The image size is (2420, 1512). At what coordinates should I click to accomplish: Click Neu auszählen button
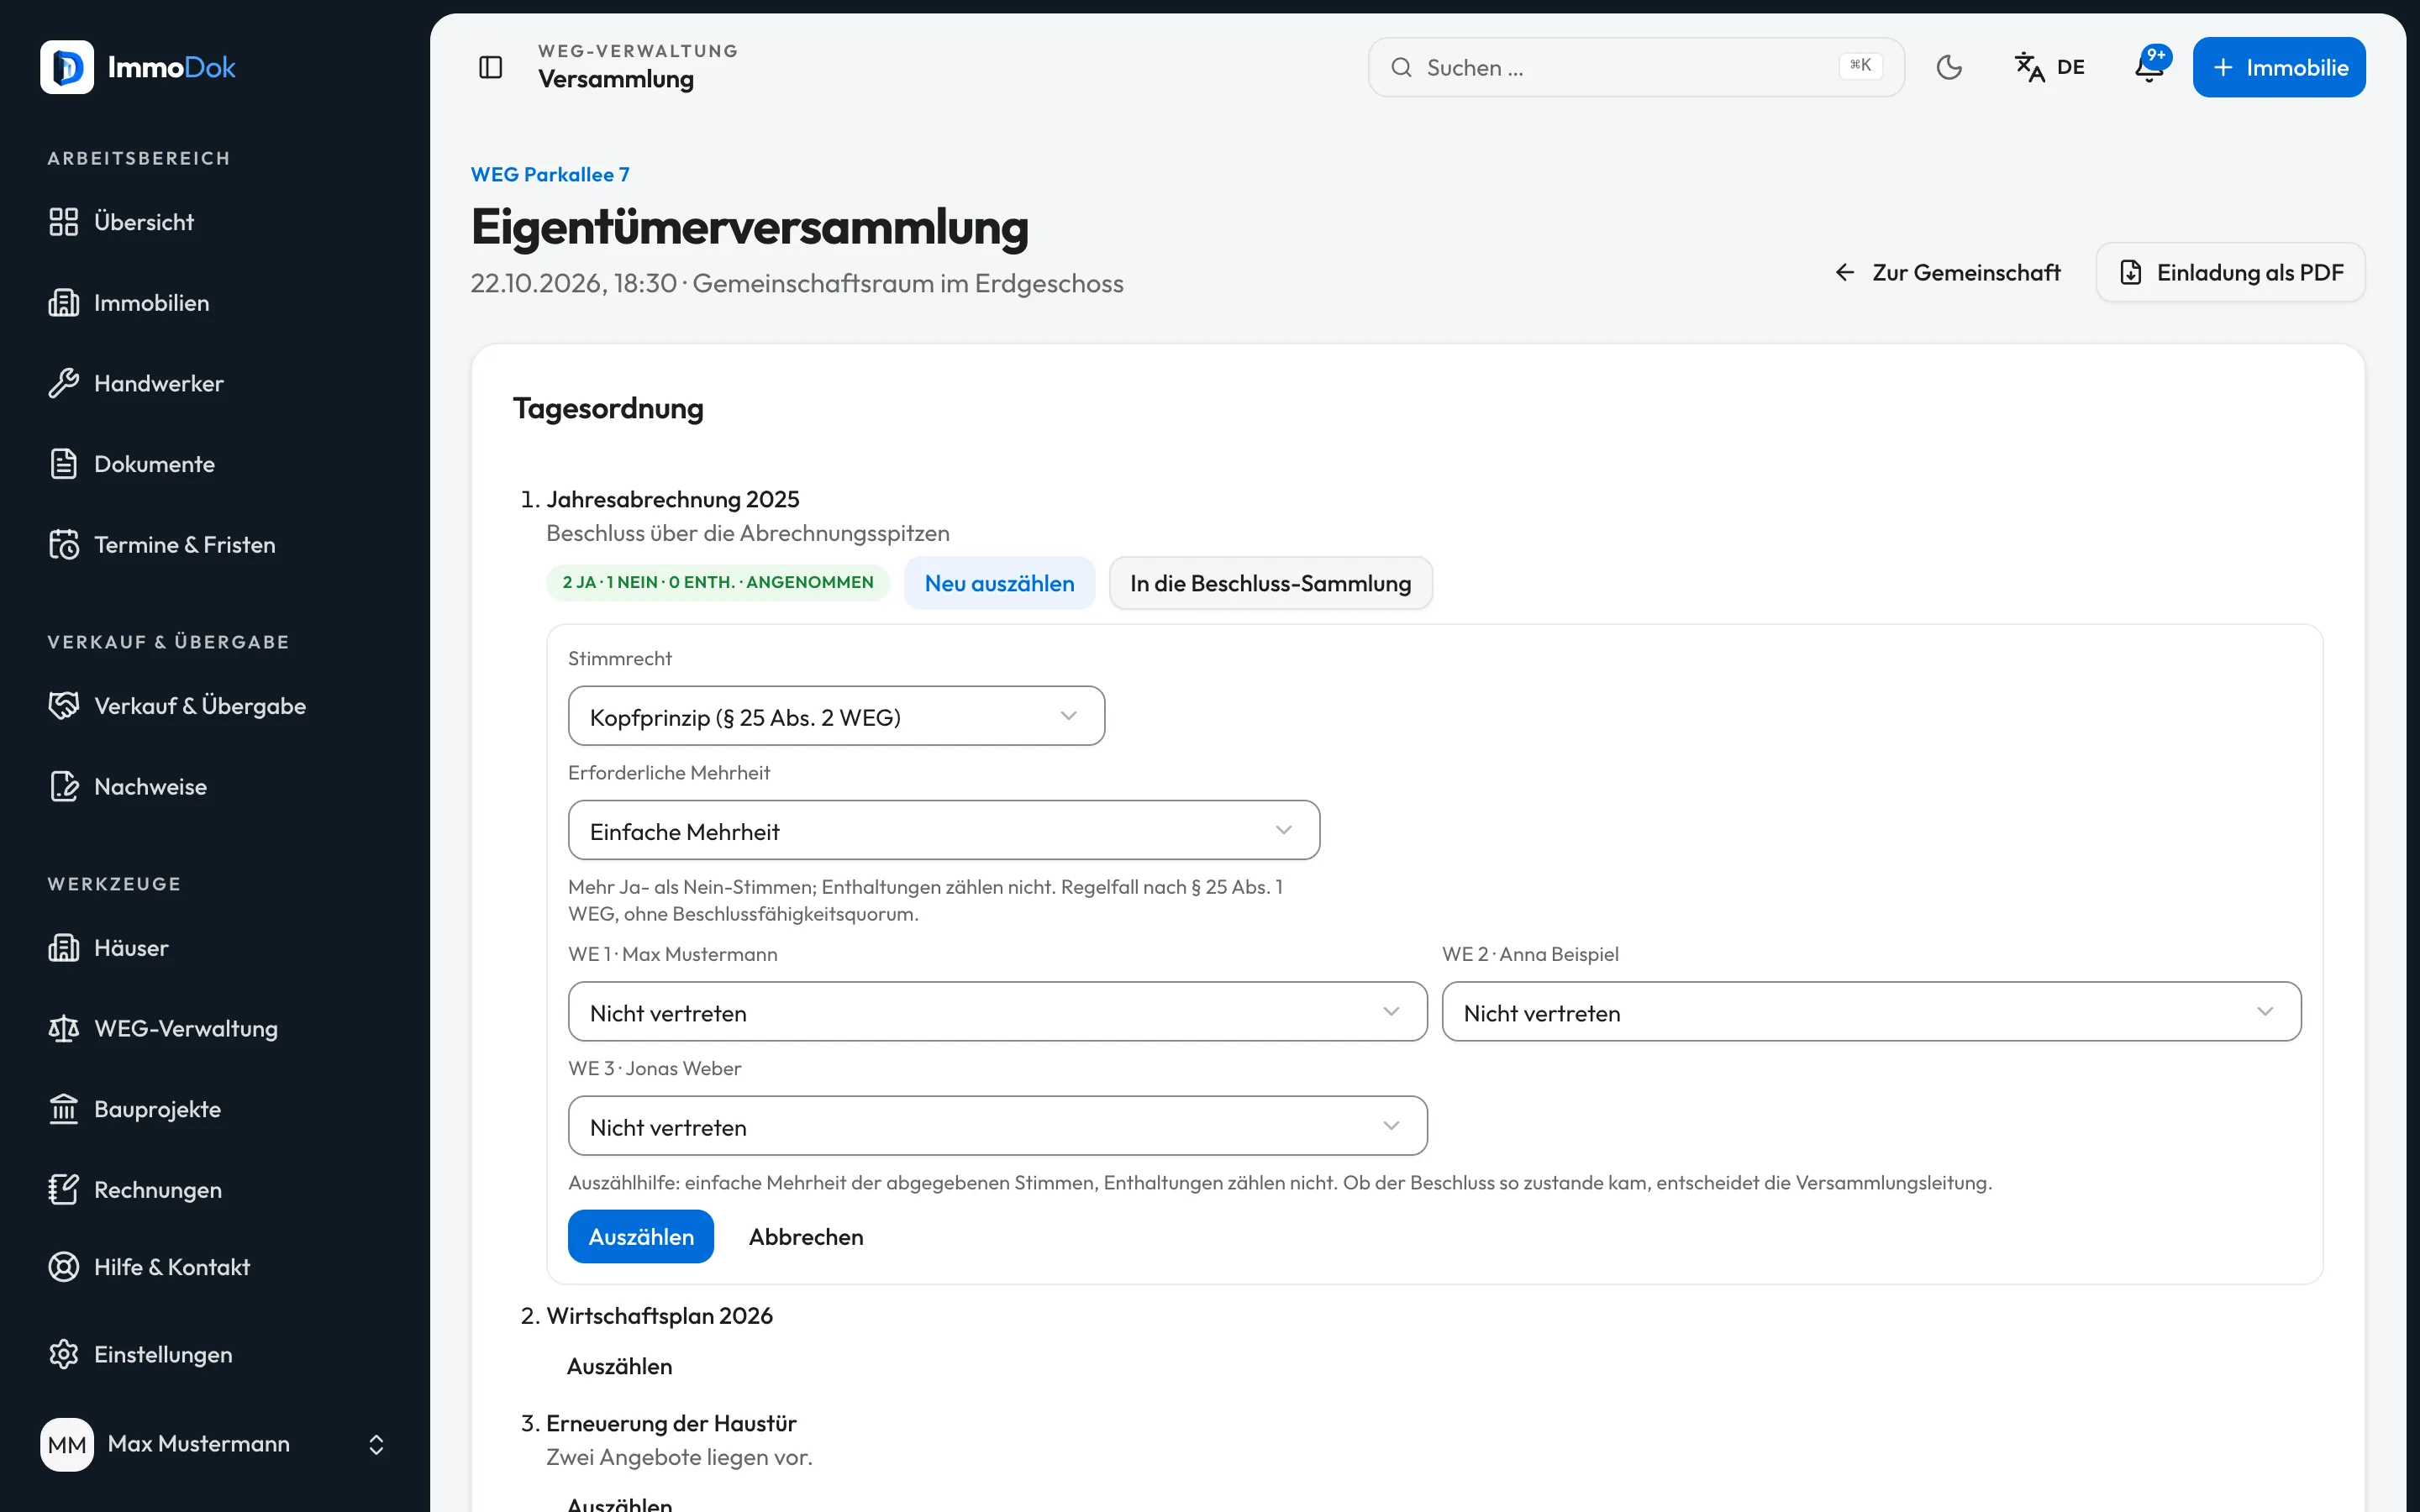click(x=999, y=583)
